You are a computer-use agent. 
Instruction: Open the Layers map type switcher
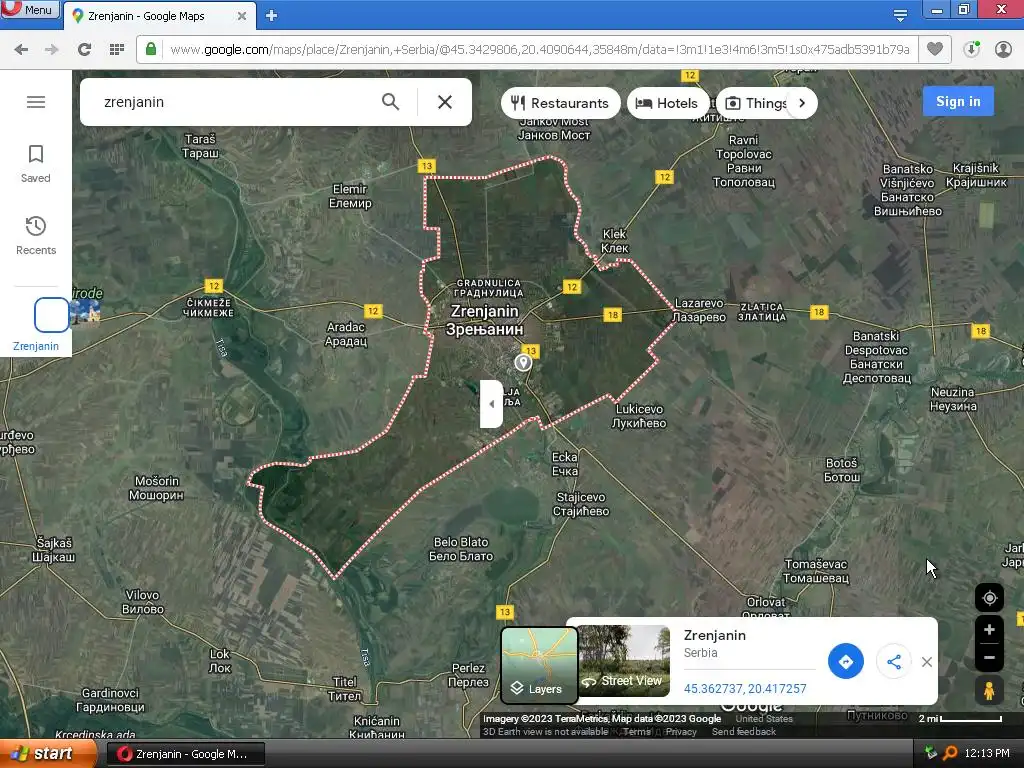click(x=539, y=664)
